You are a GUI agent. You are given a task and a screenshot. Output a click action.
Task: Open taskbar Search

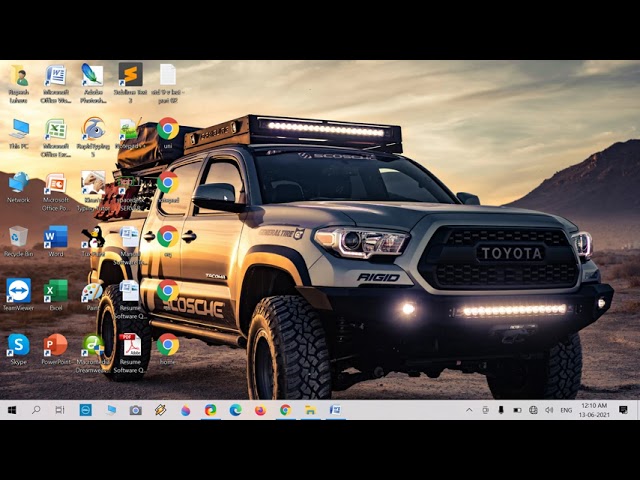pos(36,409)
